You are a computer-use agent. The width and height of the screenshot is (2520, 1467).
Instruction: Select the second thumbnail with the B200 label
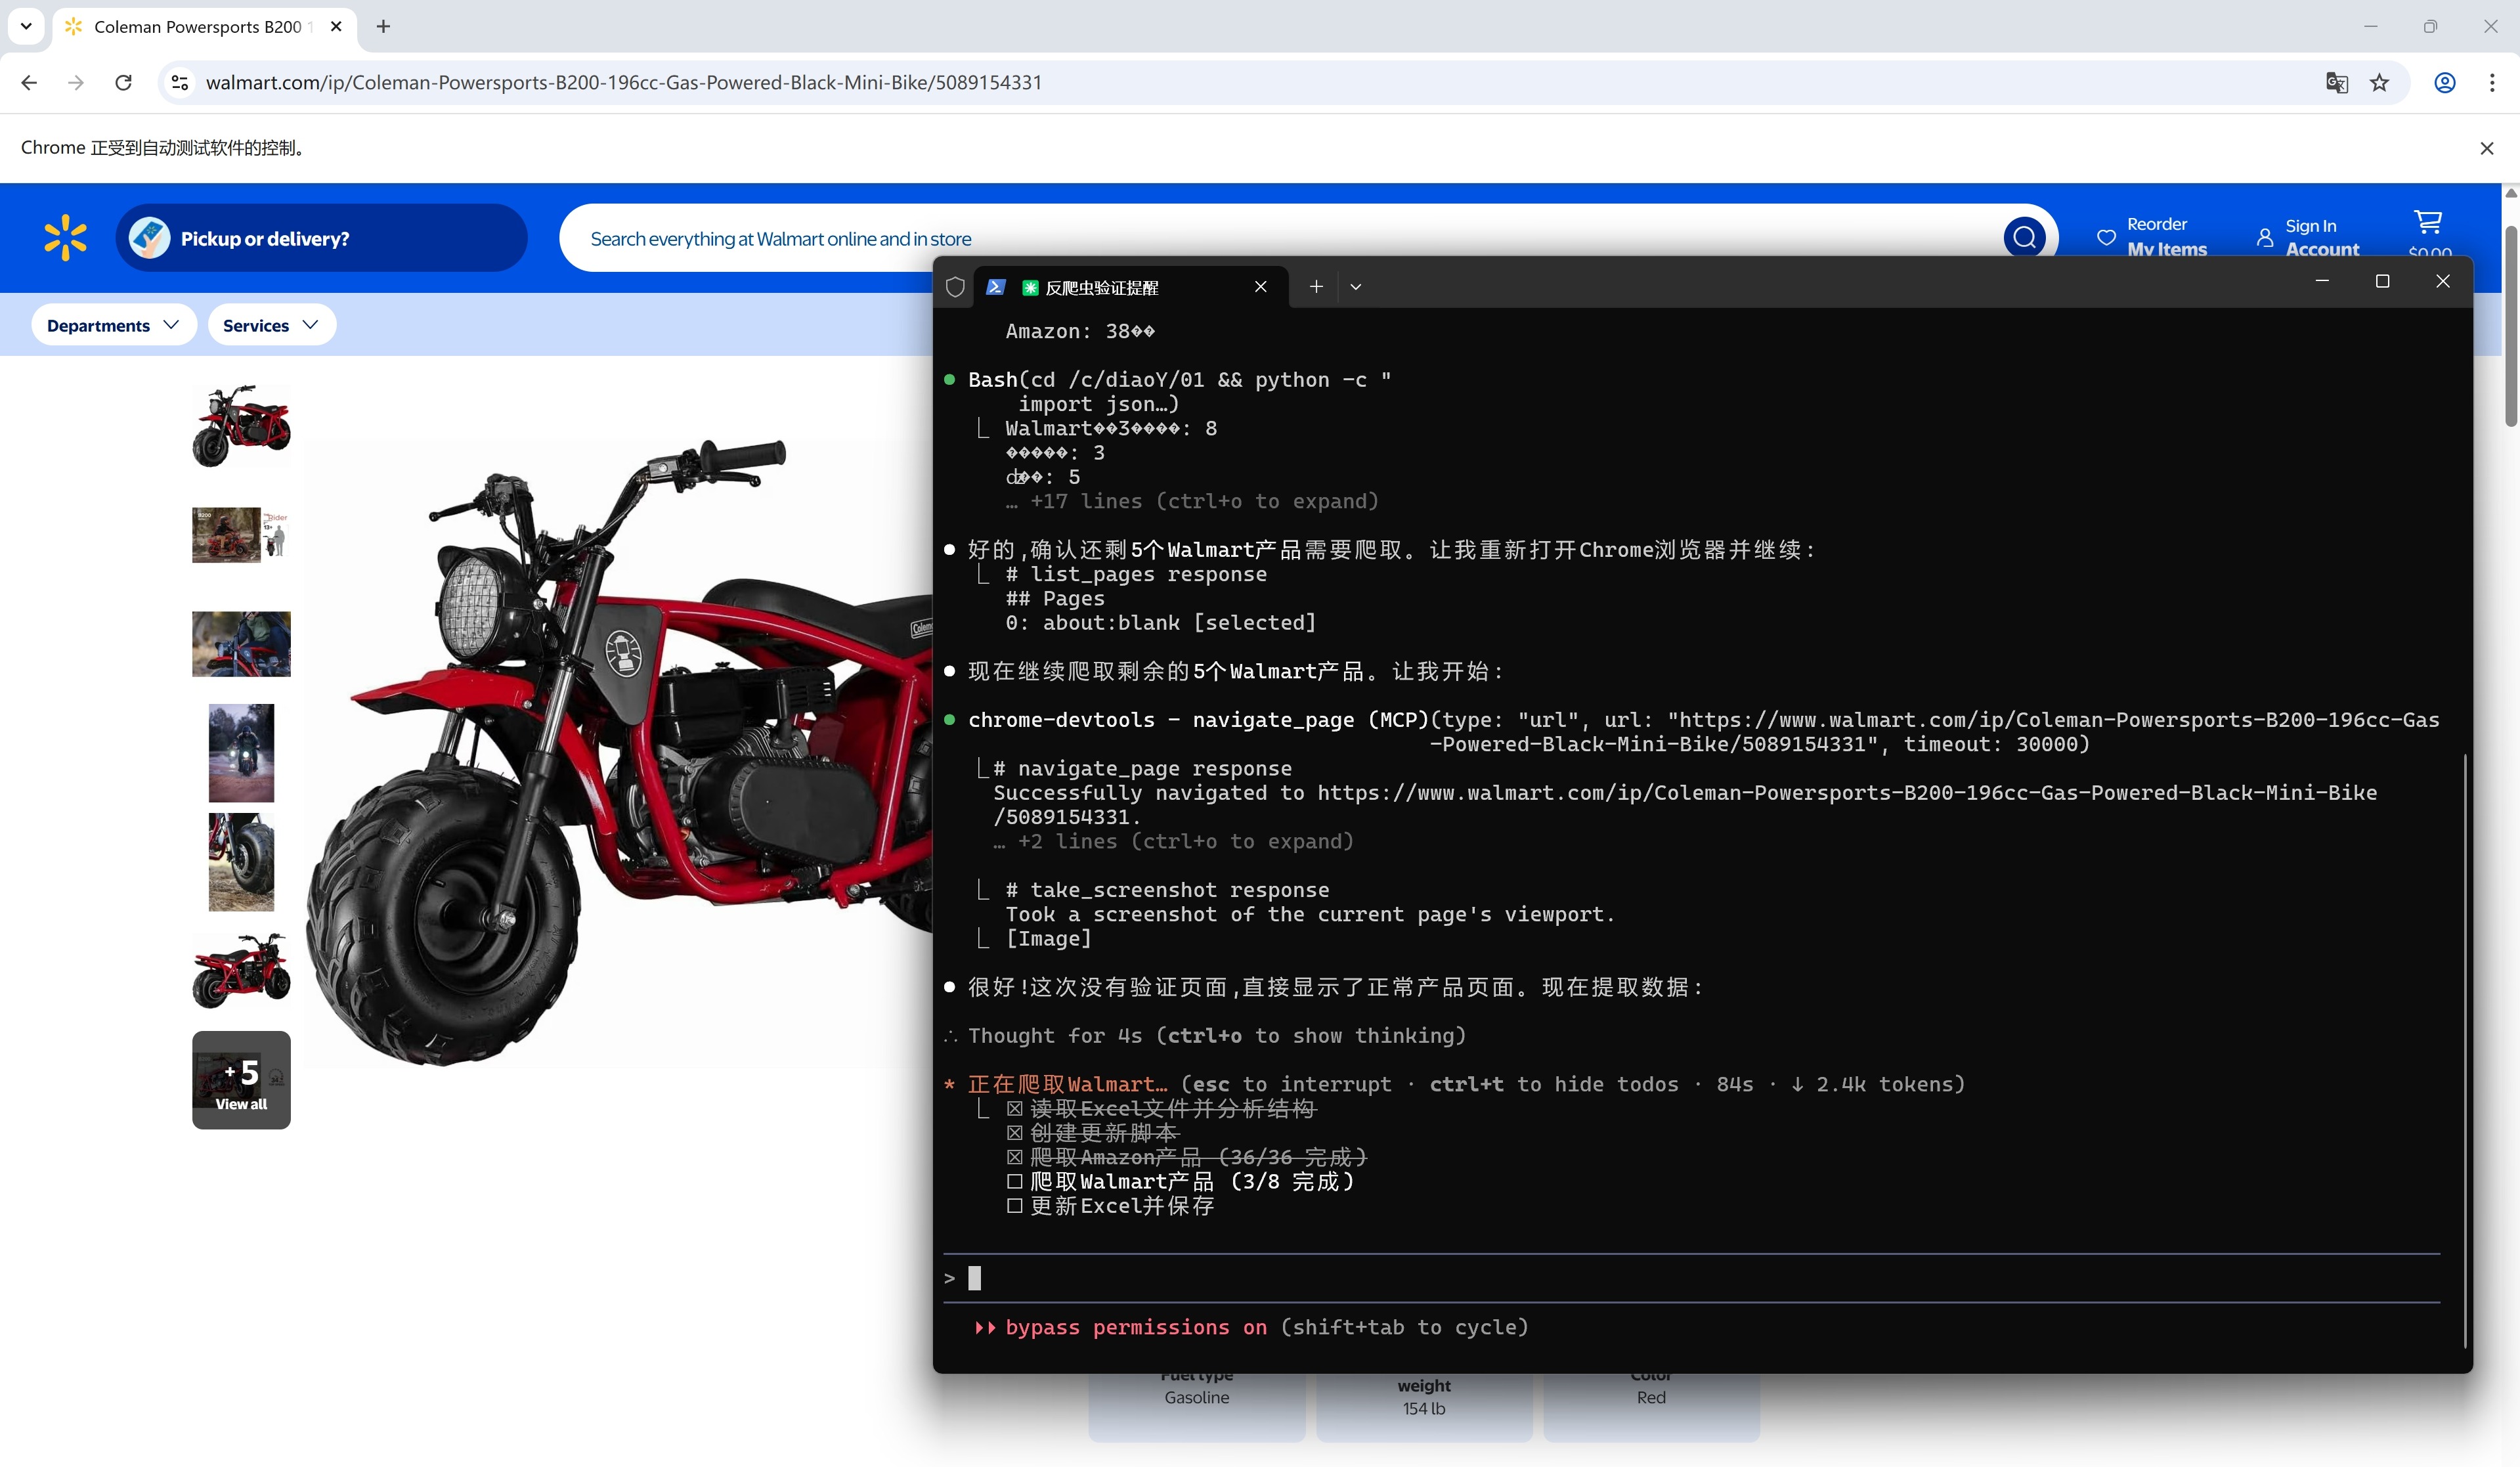[241, 535]
